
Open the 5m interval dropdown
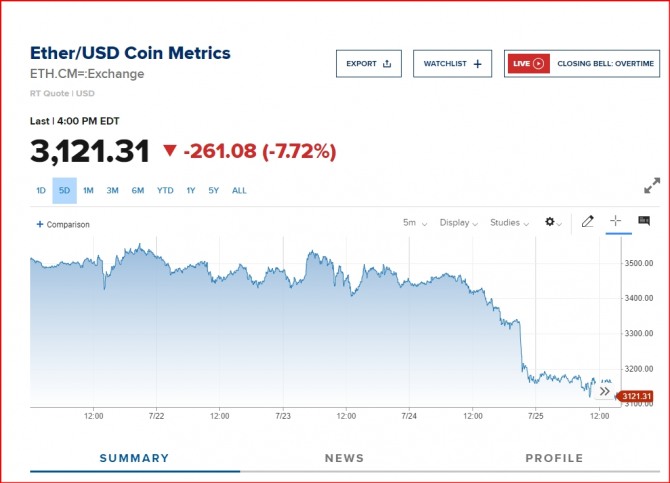point(415,223)
